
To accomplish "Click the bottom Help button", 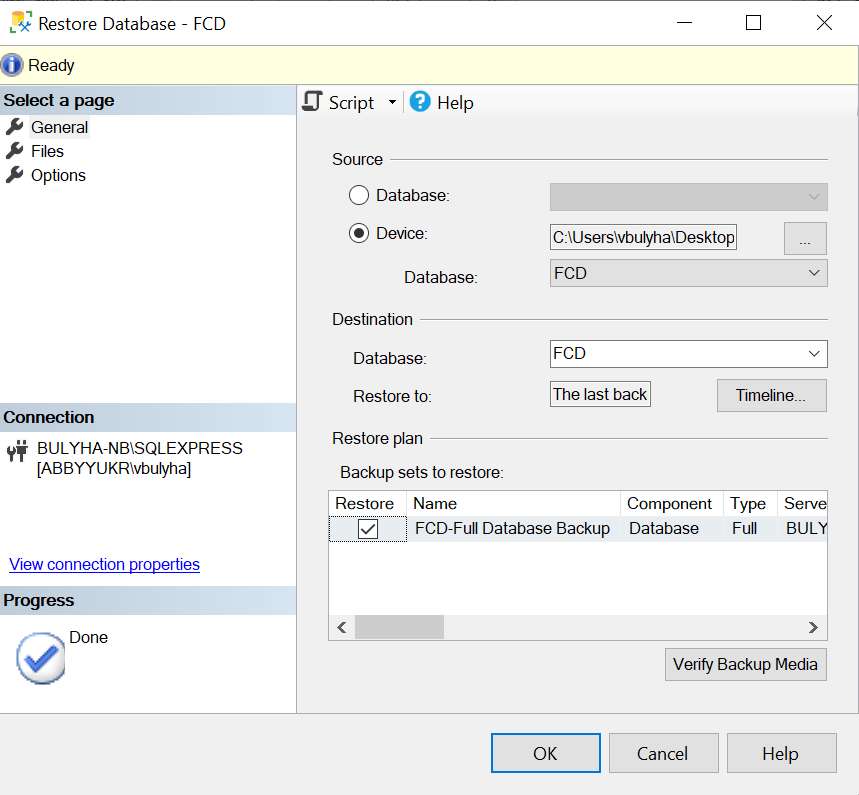I will click(781, 753).
